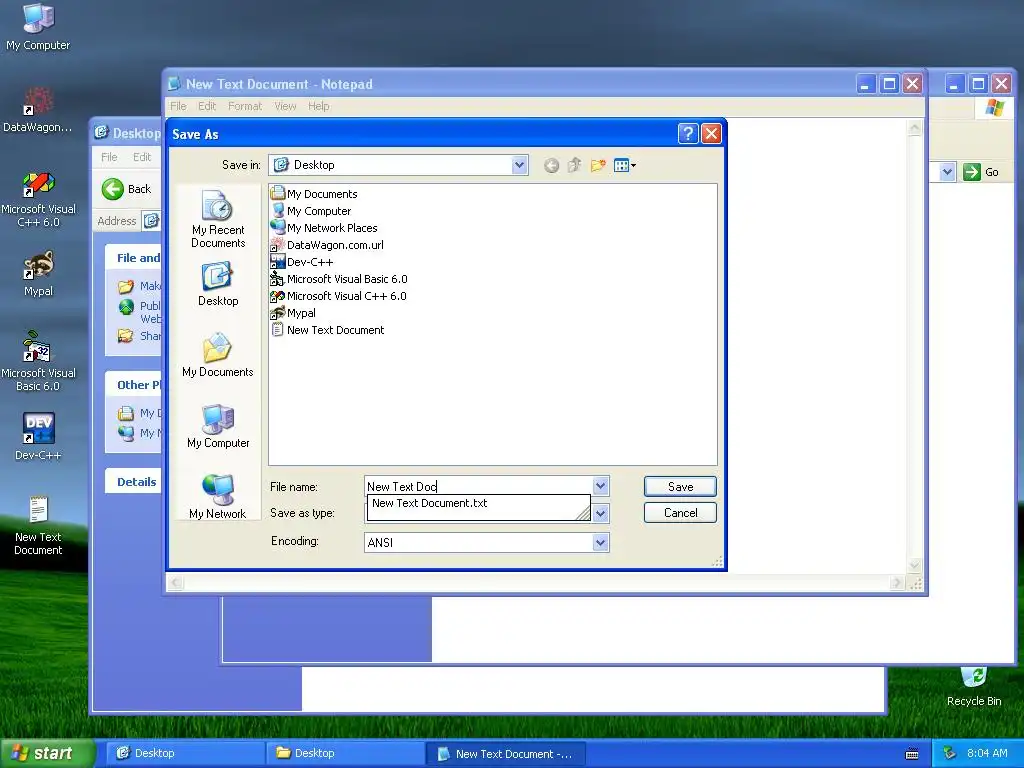Select My Computer in the places bar
The height and width of the screenshot is (768, 1024).
click(218, 426)
